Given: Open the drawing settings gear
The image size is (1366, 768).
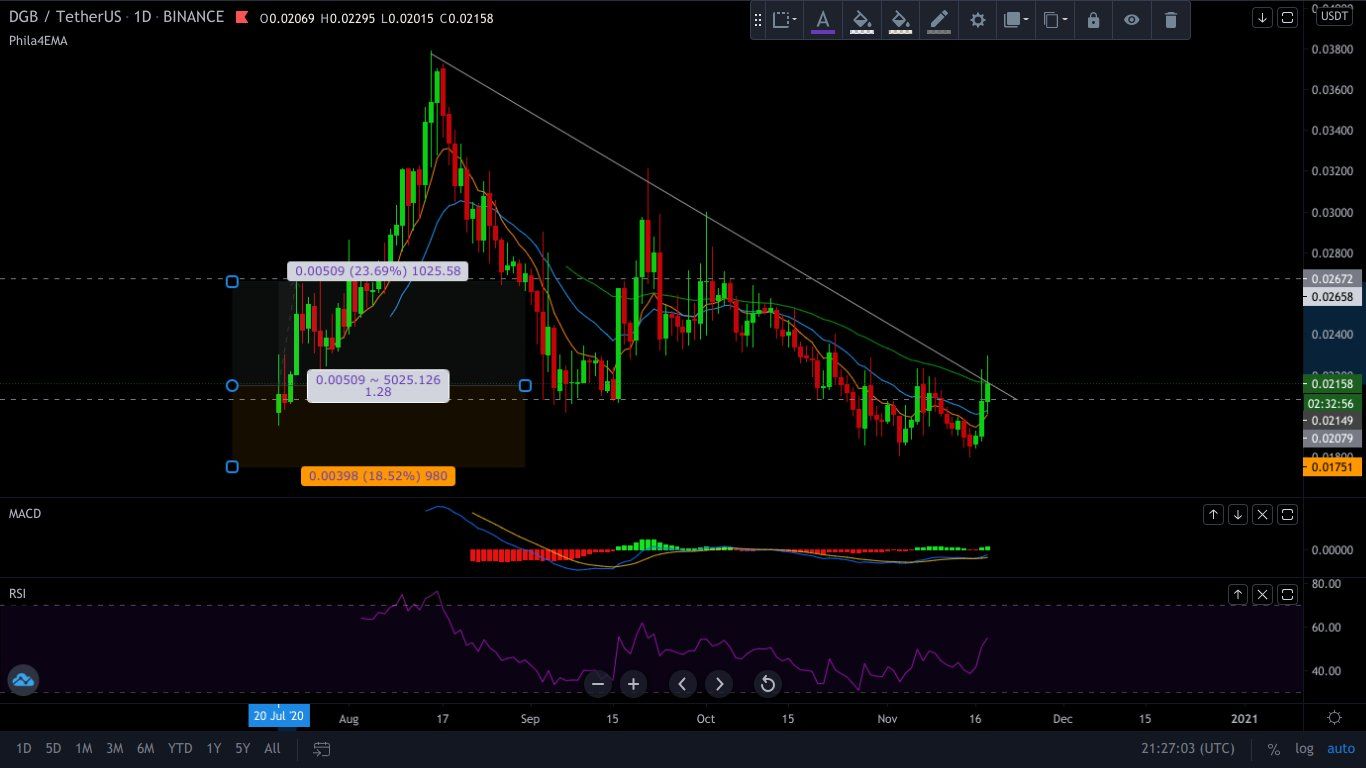Looking at the screenshot, I should 977,20.
